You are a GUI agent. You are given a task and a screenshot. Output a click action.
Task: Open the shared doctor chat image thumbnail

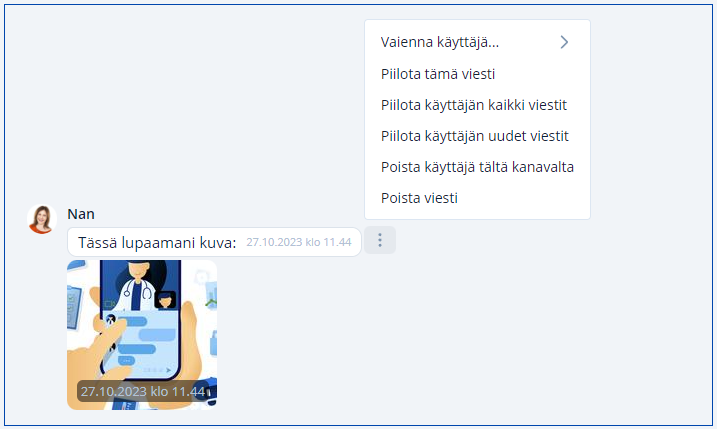[142, 335]
